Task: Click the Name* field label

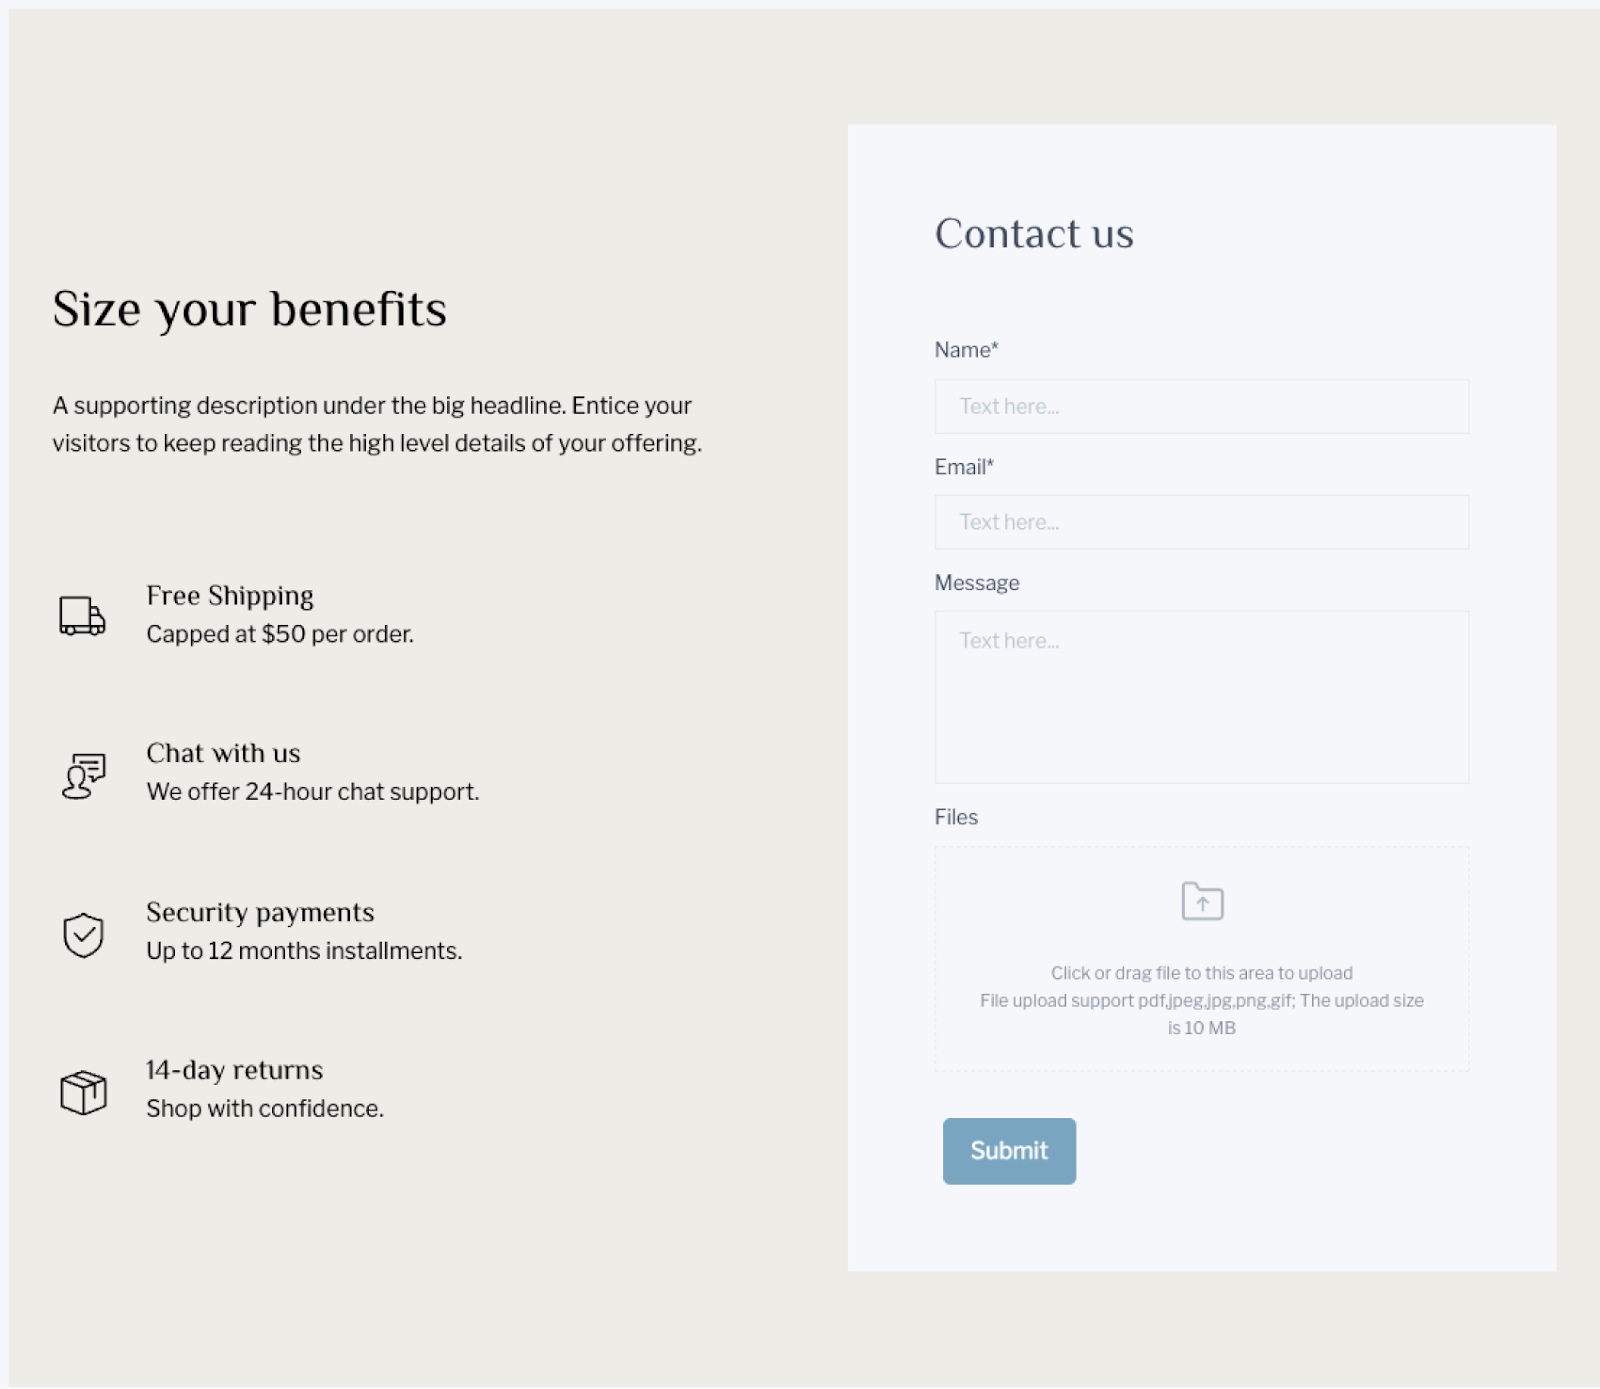Action: click(x=966, y=350)
